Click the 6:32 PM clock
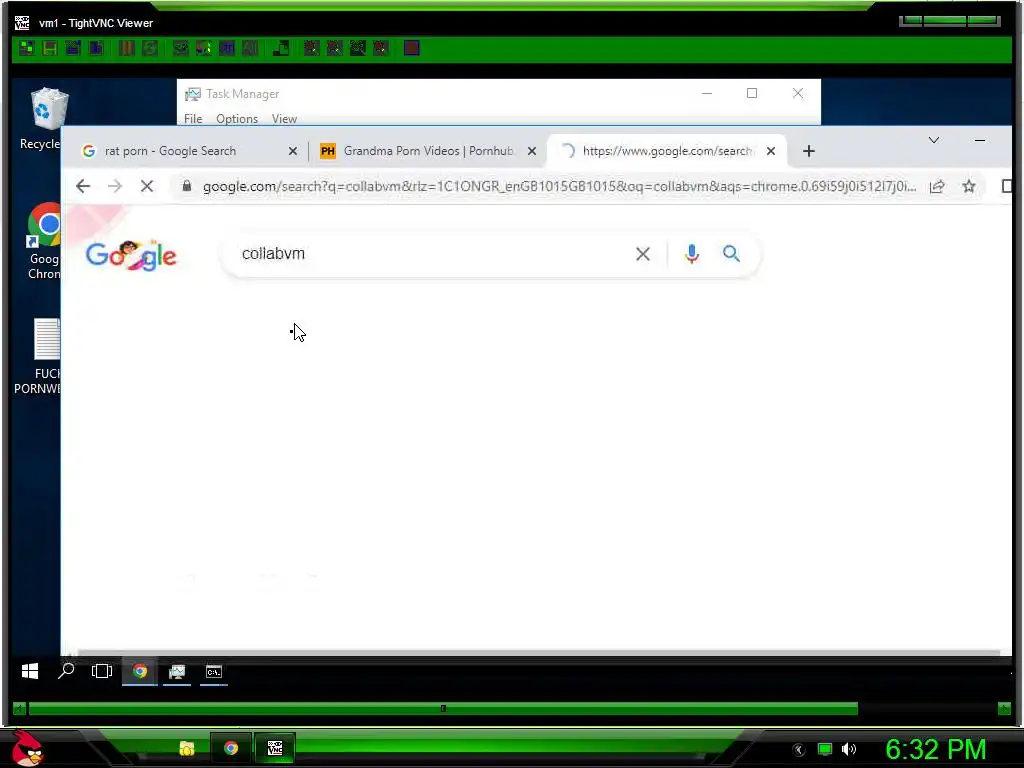The image size is (1024, 768). [x=935, y=749]
